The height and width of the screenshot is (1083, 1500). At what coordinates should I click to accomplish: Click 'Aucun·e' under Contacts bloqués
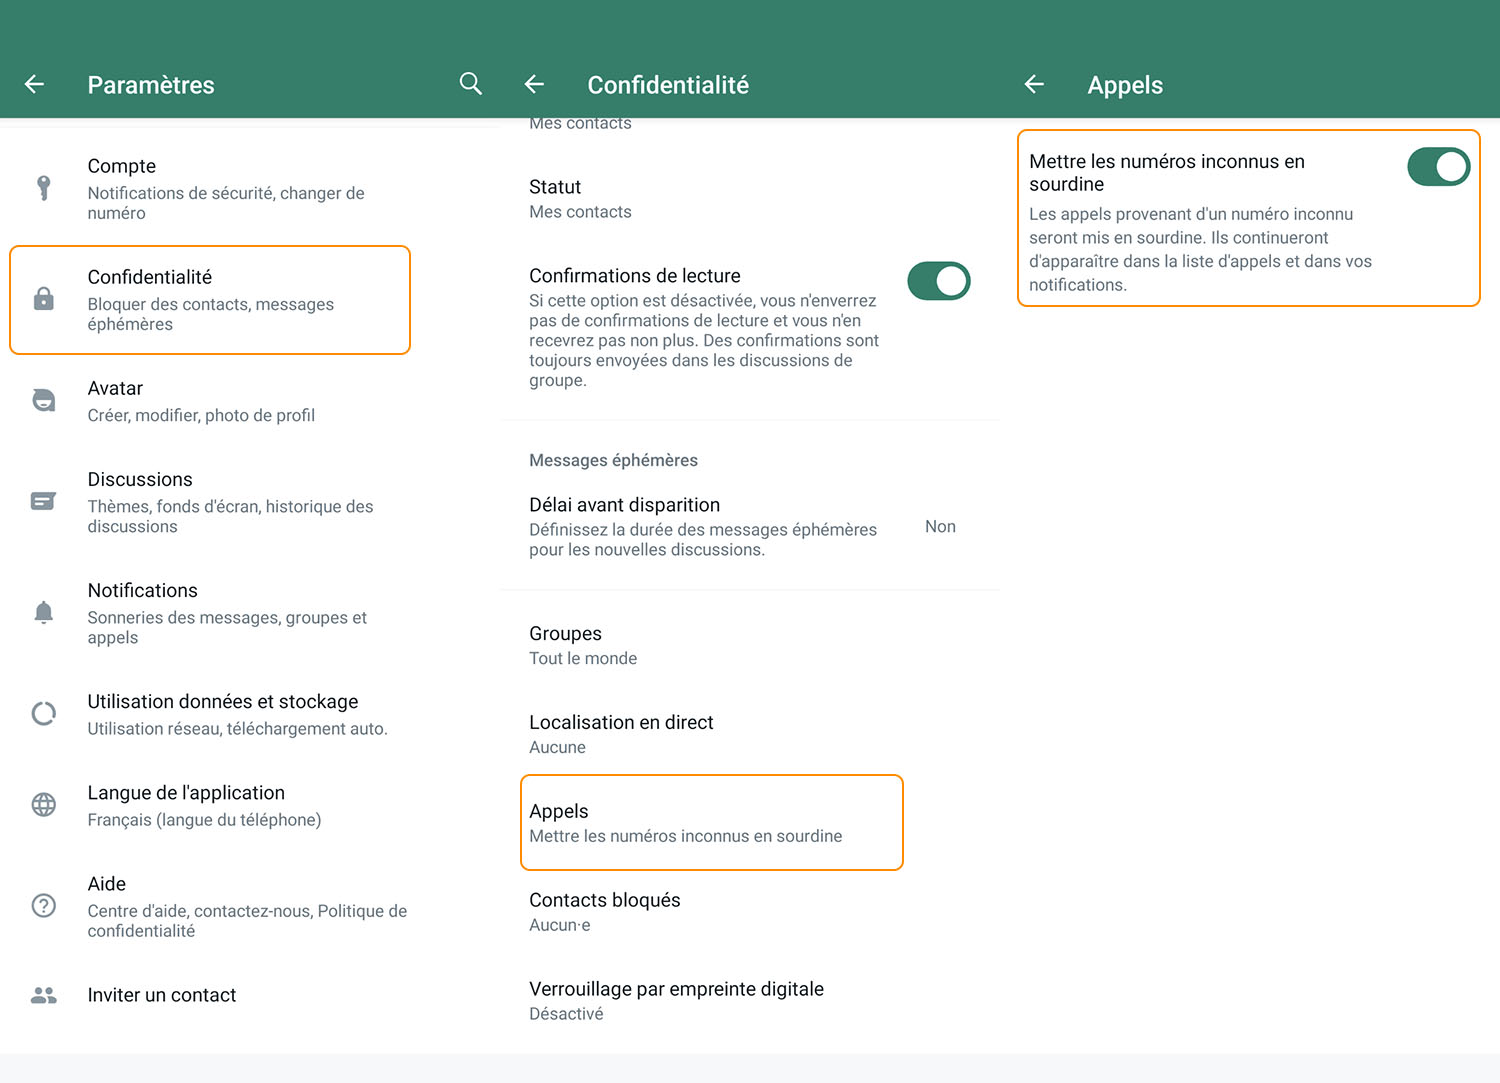(559, 925)
